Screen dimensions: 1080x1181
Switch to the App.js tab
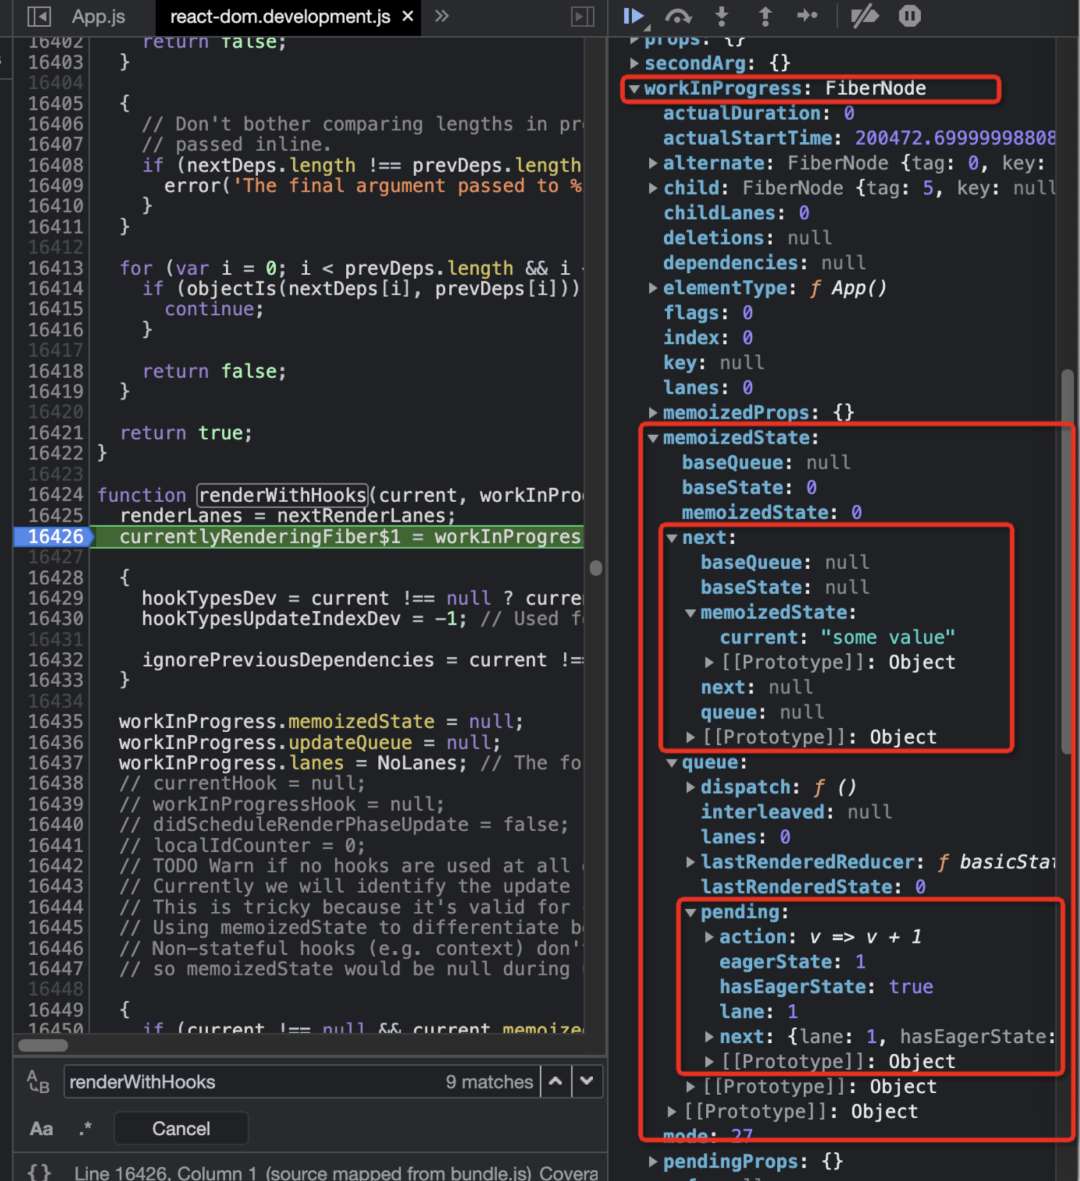pyautogui.click(x=98, y=16)
